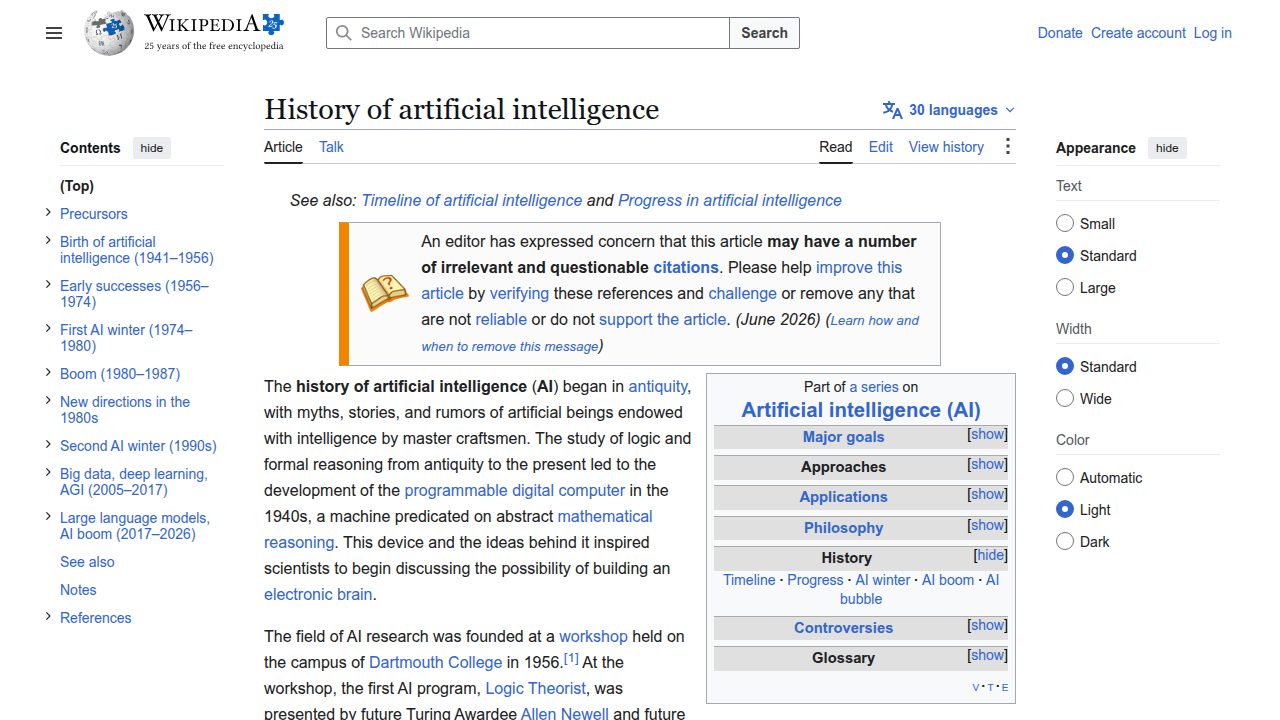Click the V link in navbox footer
This screenshot has height=720, width=1280.
point(976,687)
